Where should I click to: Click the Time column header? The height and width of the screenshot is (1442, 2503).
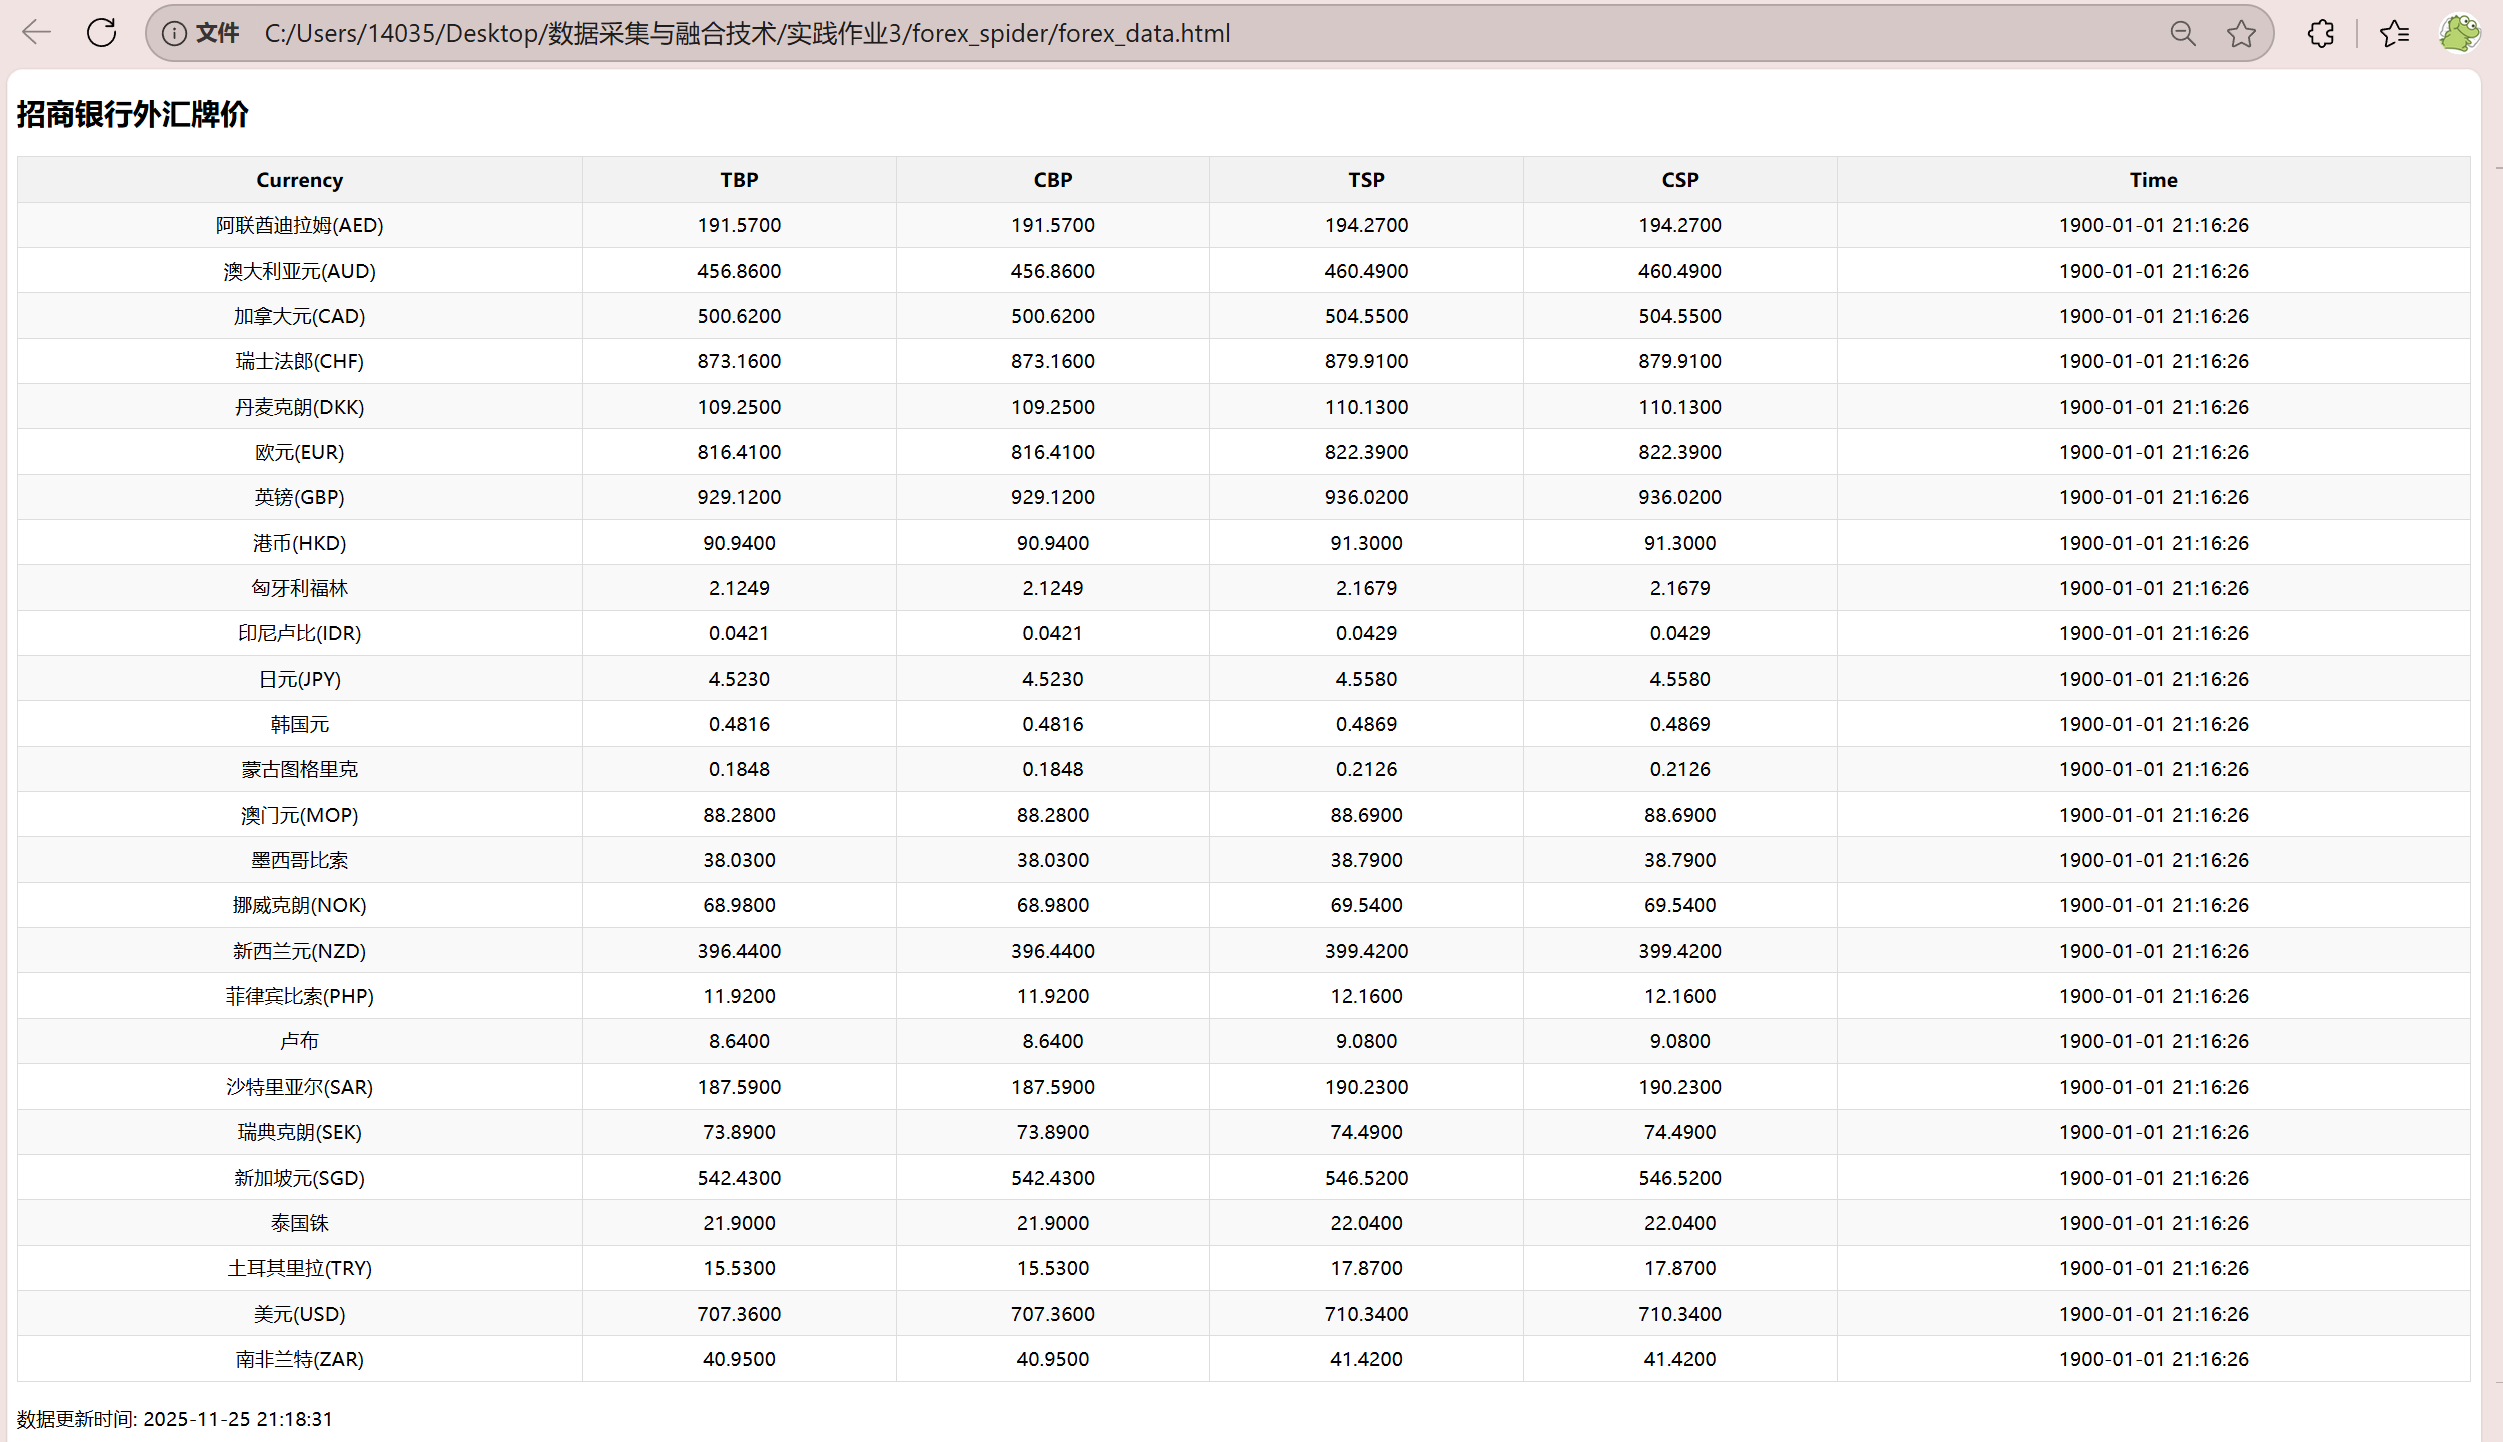[2153, 180]
